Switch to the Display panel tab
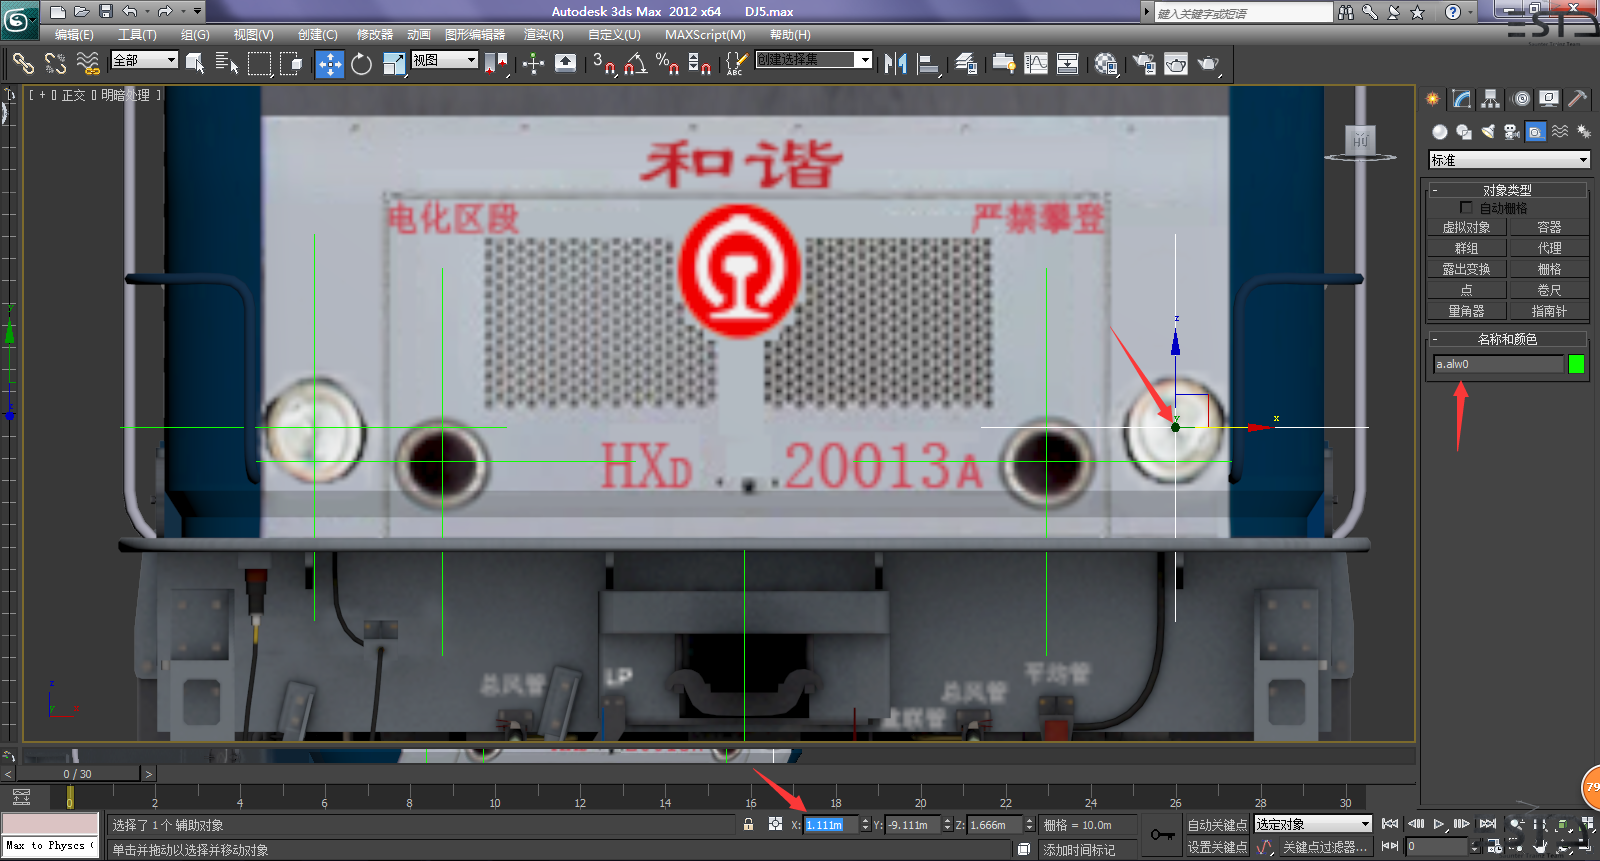 [x=1549, y=98]
